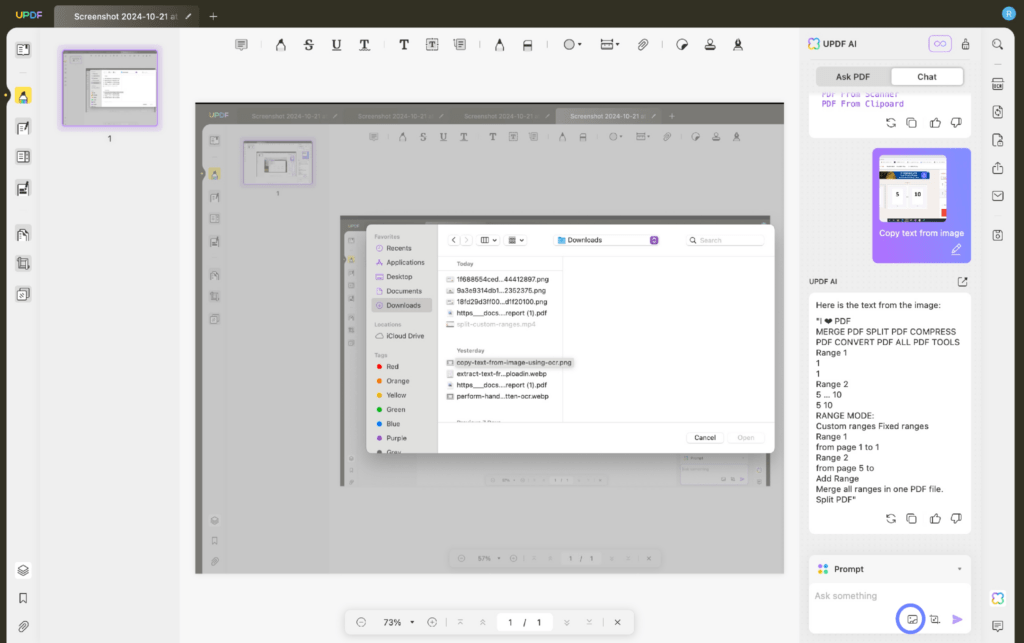
Task: Select the Strikethrough text tool
Action: coord(308,44)
